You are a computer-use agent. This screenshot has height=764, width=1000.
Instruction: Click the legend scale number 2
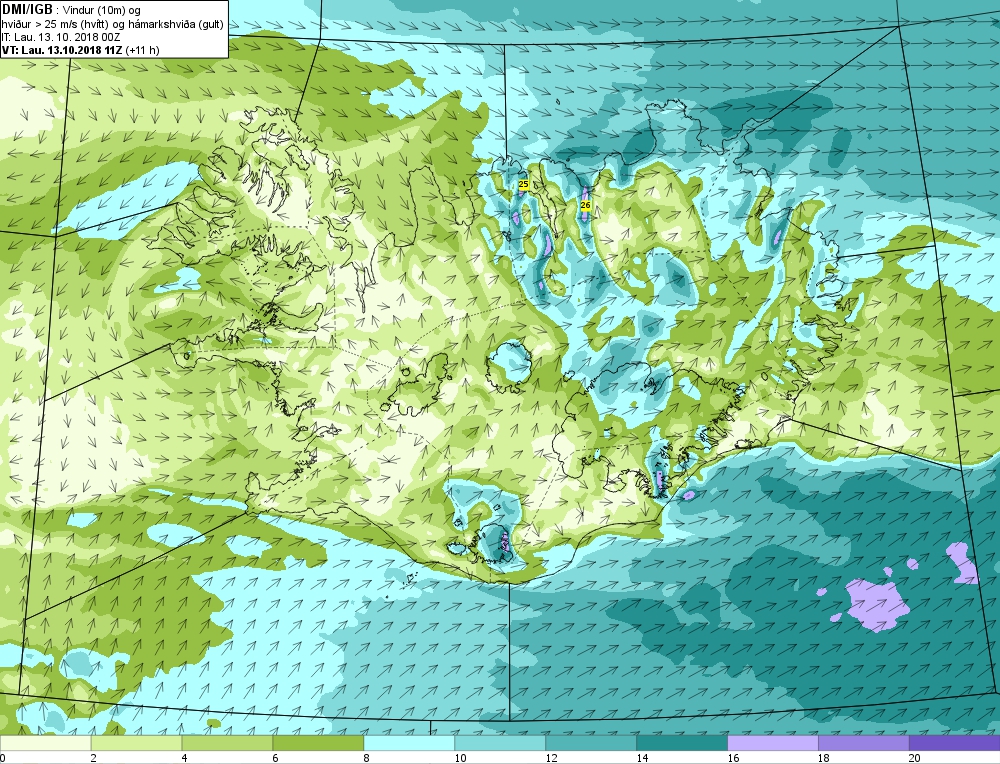[94, 758]
